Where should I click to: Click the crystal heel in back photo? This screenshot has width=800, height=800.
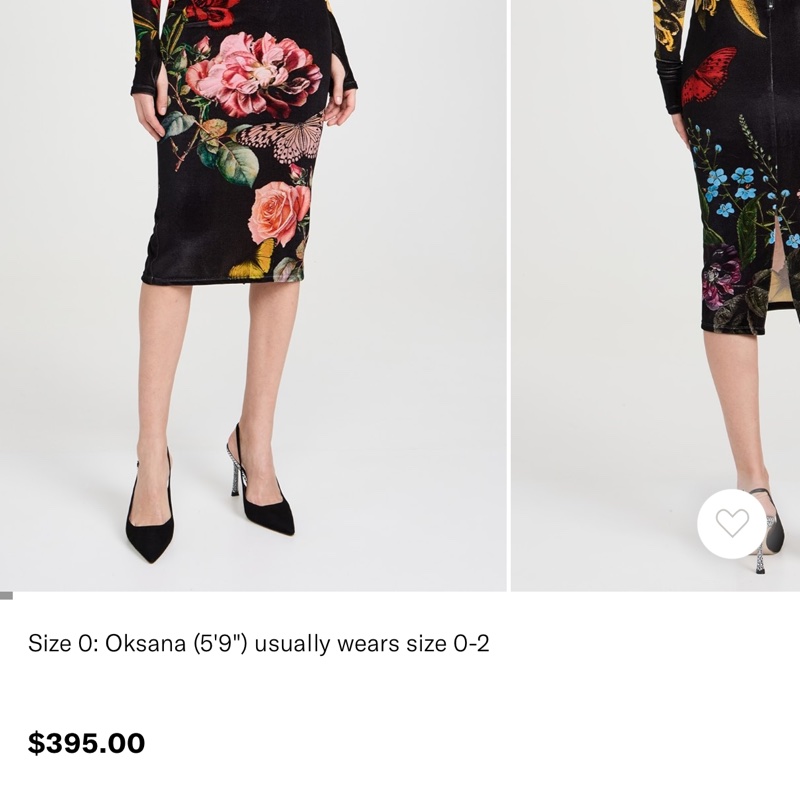pos(762,557)
